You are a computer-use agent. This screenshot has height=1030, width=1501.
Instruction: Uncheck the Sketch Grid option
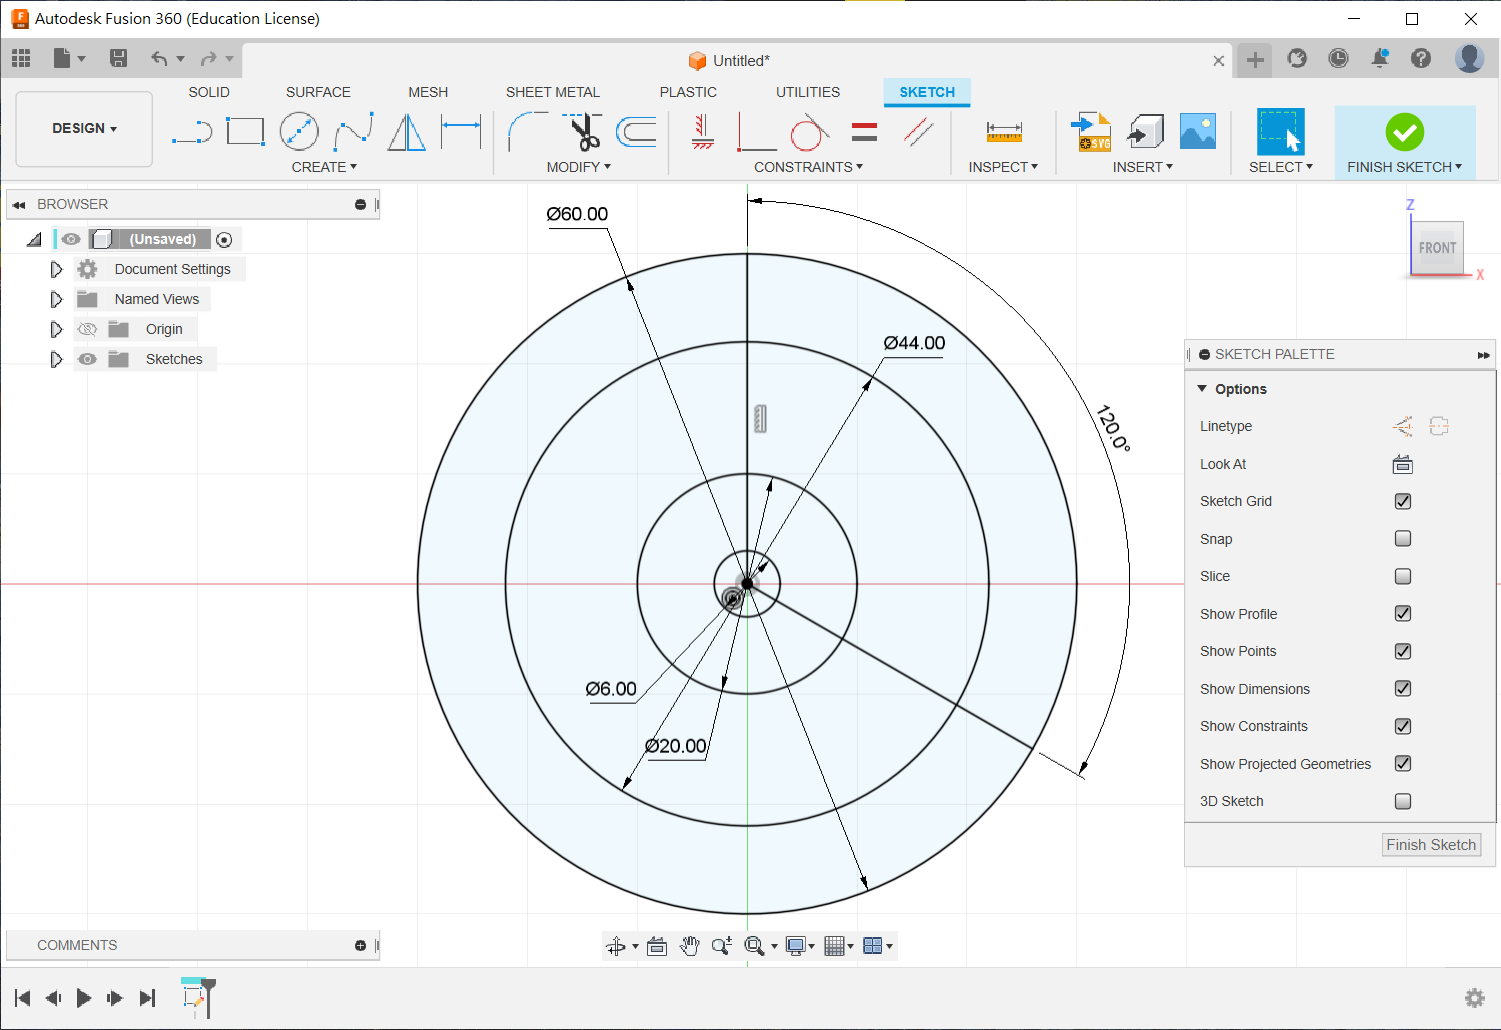coord(1402,501)
